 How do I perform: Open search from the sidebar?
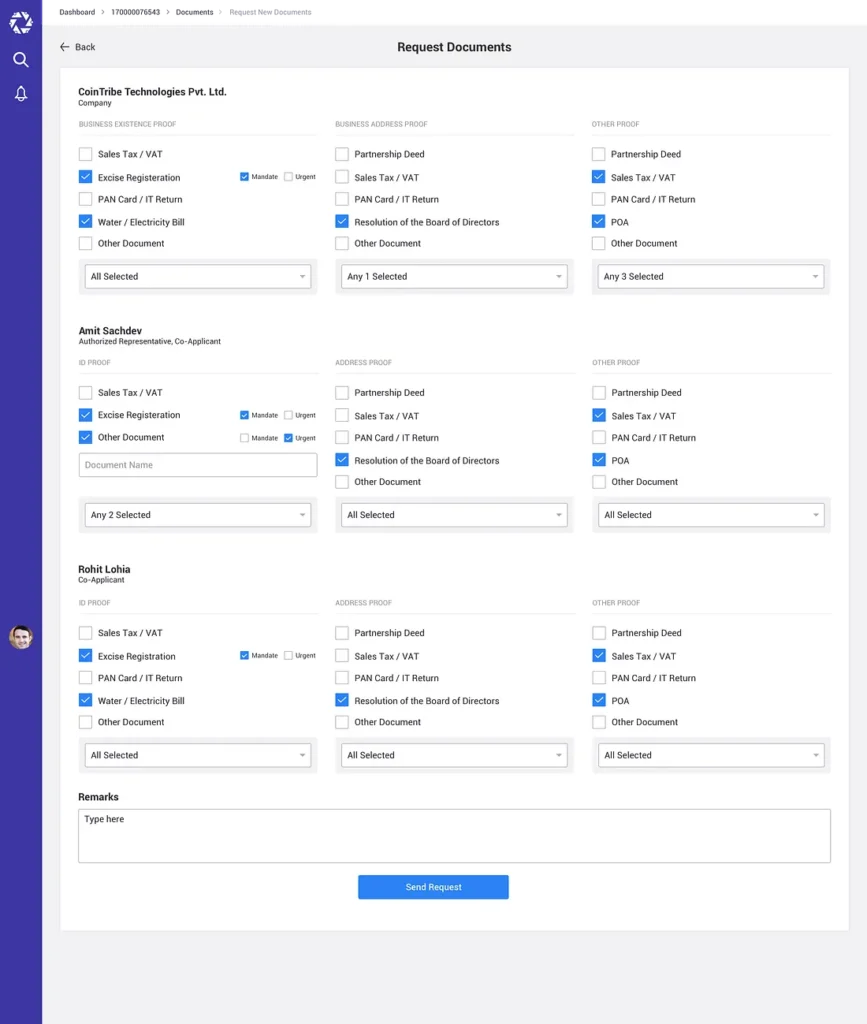(21, 60)
